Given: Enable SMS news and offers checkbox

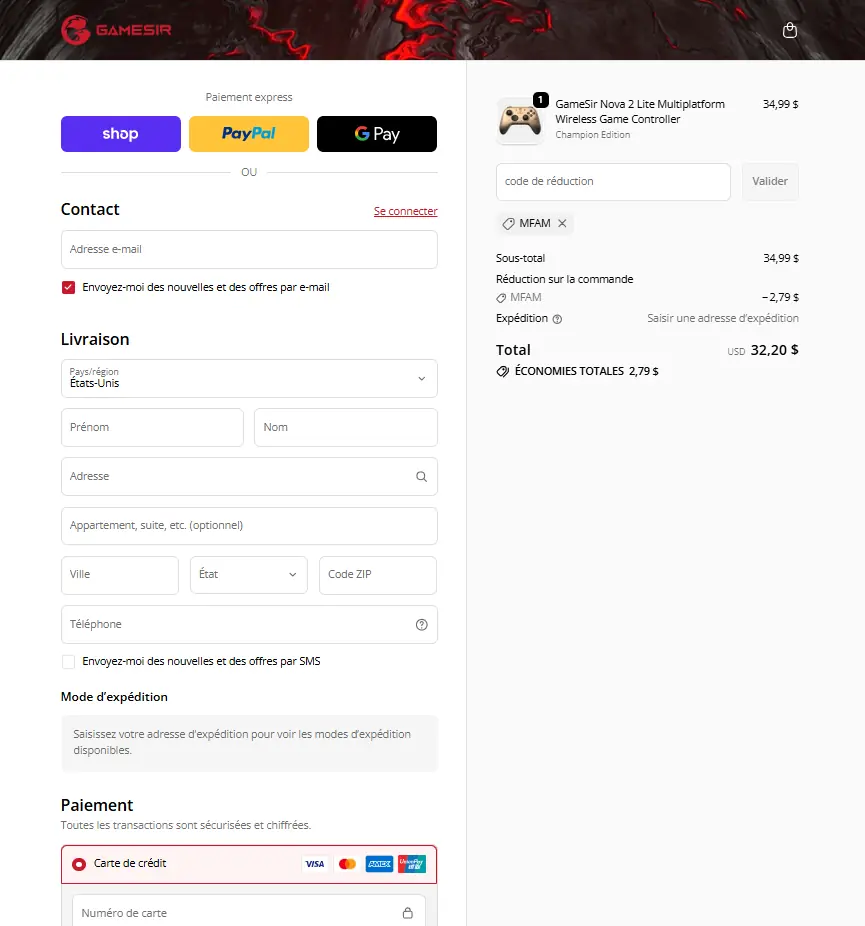Looking at the screenshot, I should (x=68, y=661).
